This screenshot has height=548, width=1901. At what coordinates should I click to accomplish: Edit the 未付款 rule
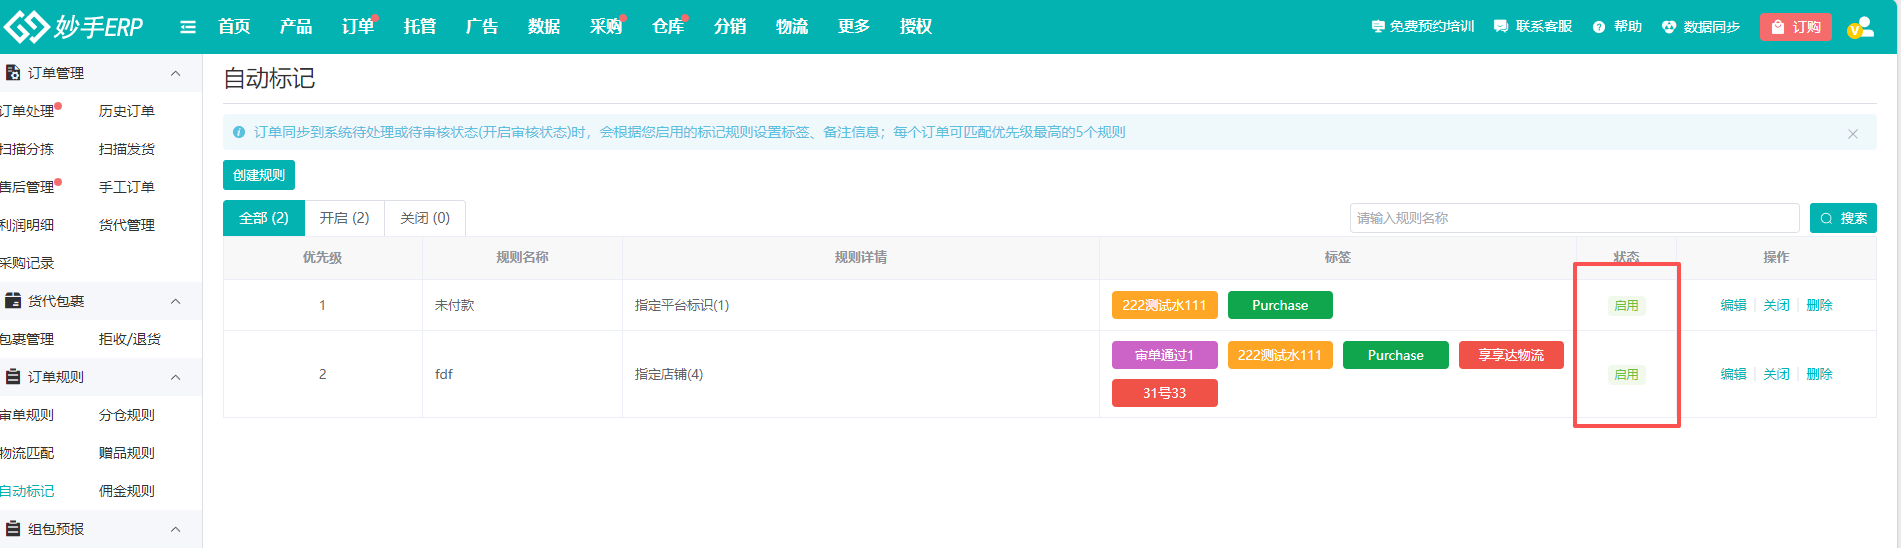point(1733,305)
